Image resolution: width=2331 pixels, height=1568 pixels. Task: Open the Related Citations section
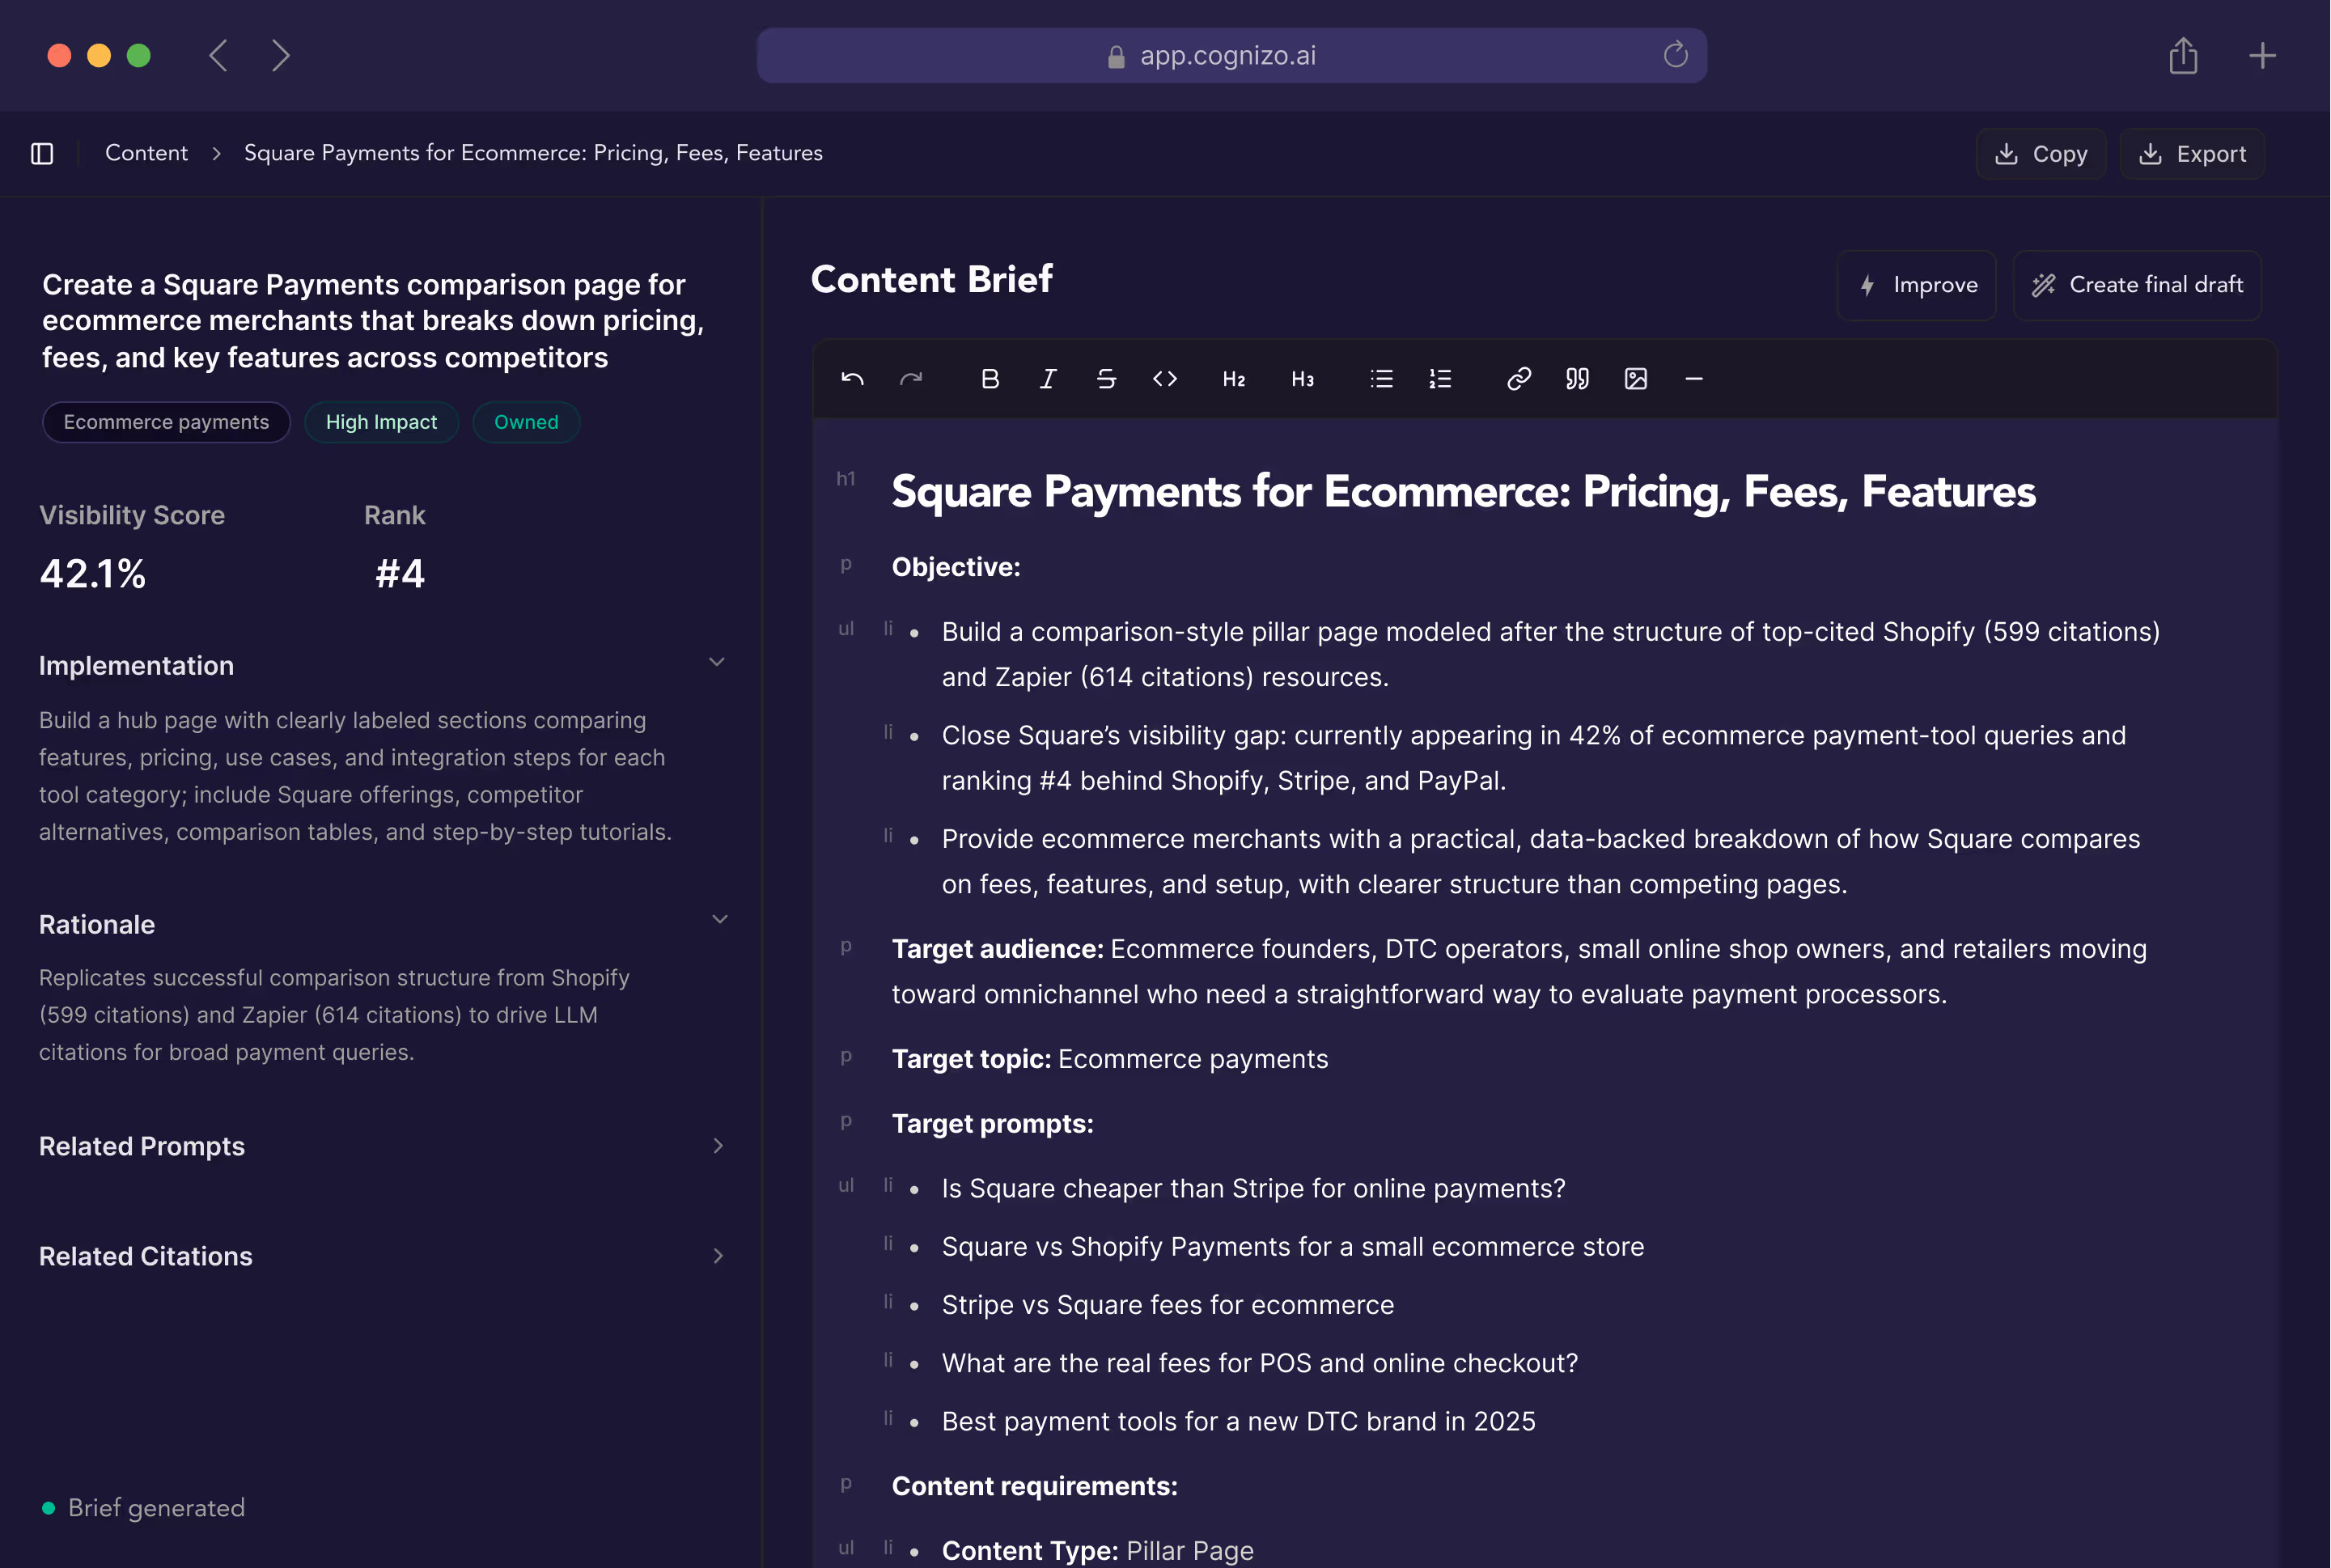[x=718, y=1256]
